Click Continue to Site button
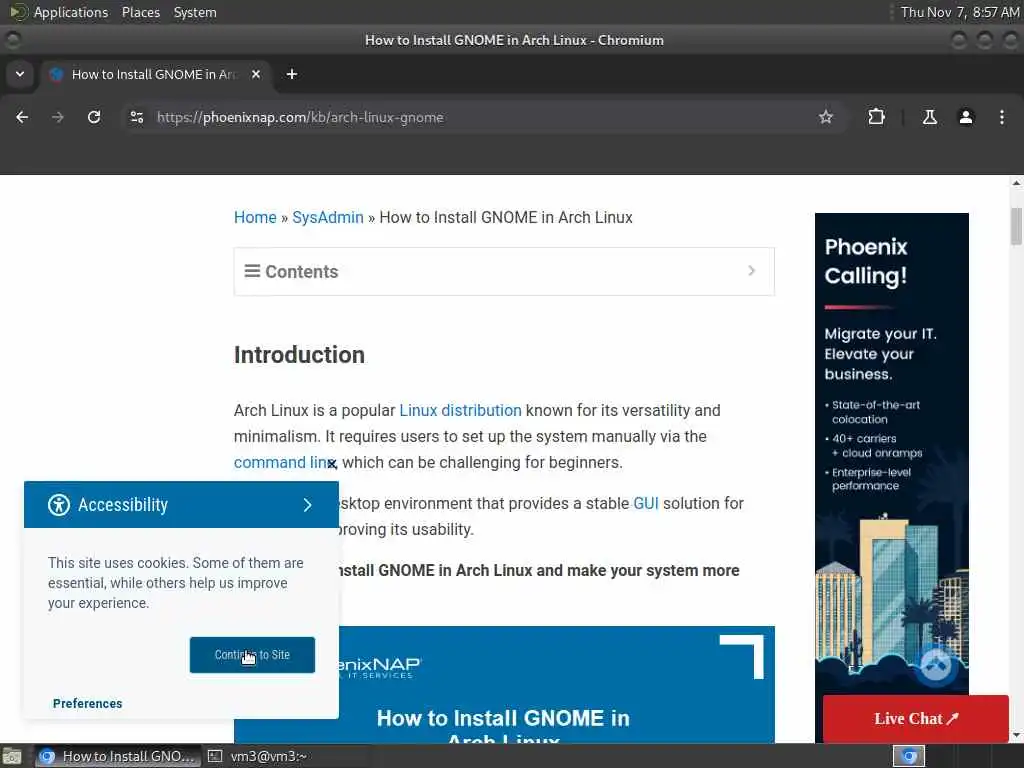The width and height of the screenshot is (1024, 768). click(252, 655)
